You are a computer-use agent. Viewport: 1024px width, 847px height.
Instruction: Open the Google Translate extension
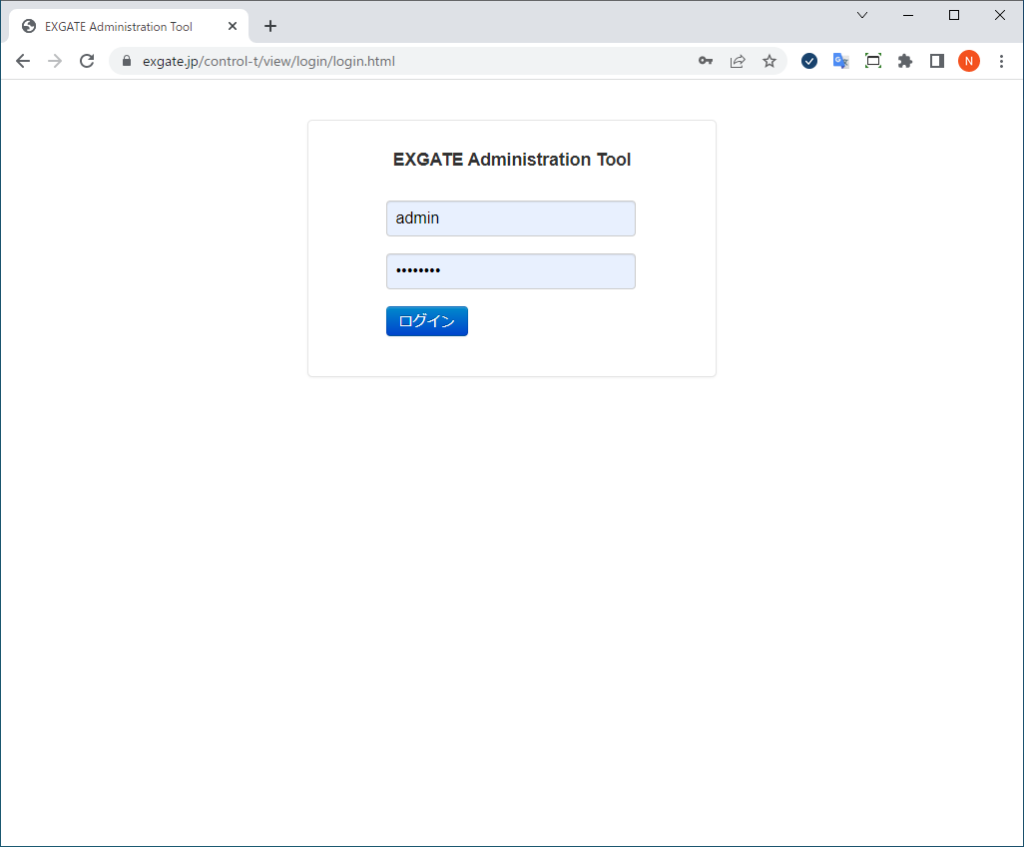841,61
